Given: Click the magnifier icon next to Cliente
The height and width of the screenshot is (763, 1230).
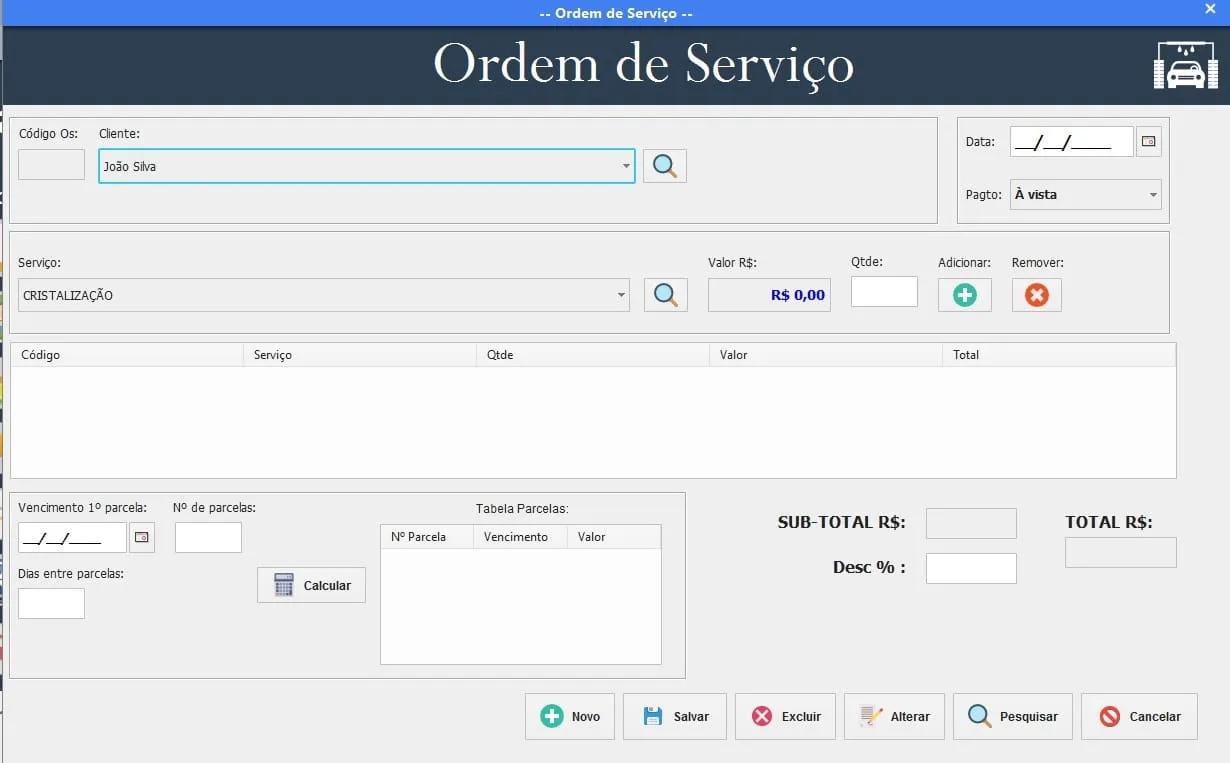Looking at the screenshot, I should (x=664, y=166).
